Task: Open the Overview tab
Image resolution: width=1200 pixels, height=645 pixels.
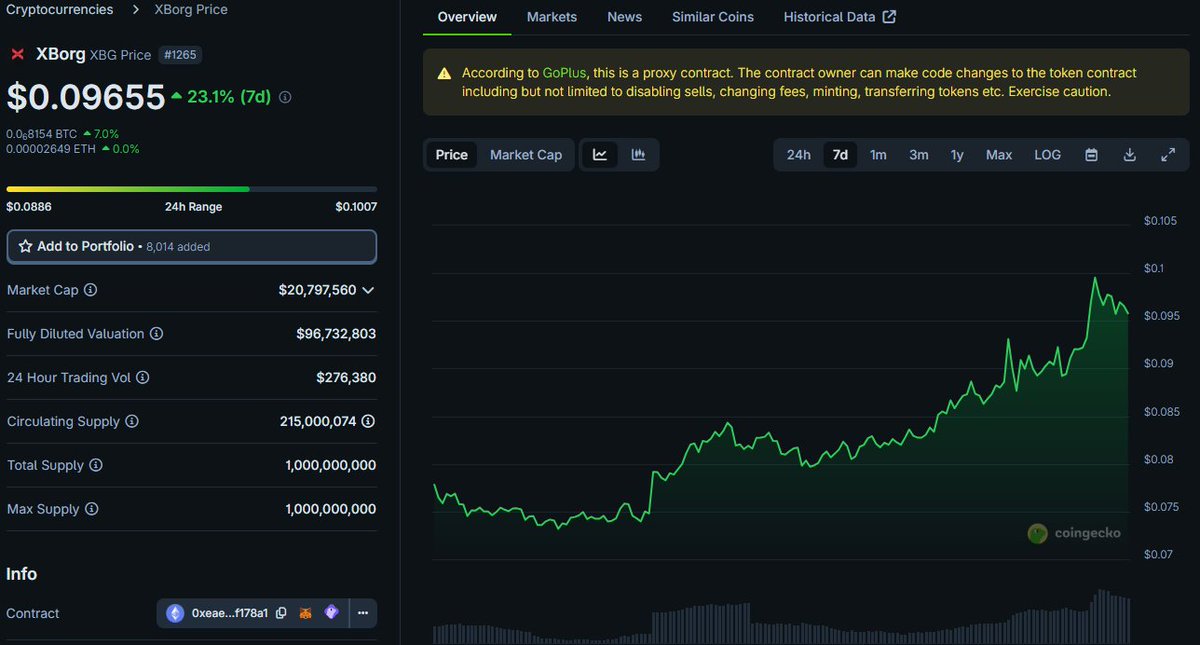Action: tap(467, 17)
